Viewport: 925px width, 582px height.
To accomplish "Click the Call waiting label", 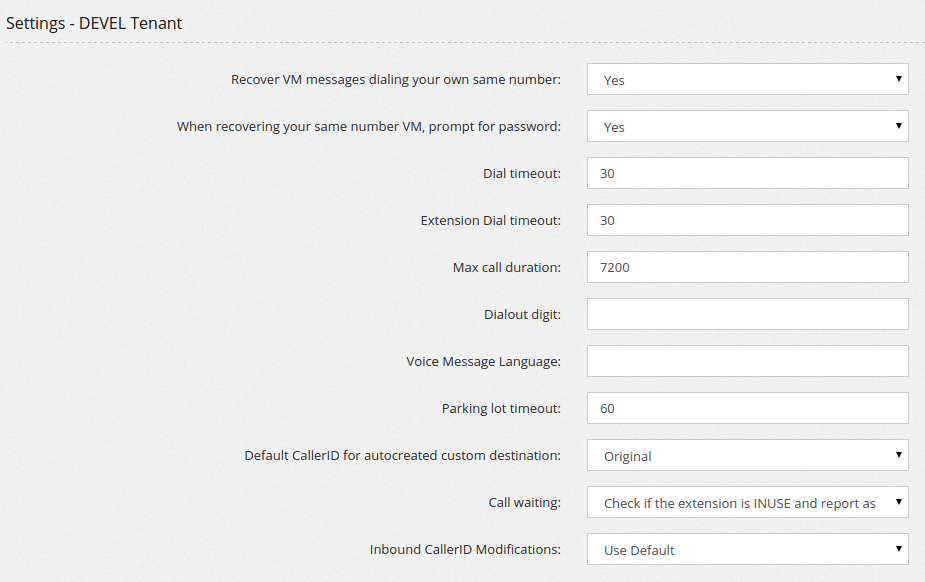I will point(524,502).
